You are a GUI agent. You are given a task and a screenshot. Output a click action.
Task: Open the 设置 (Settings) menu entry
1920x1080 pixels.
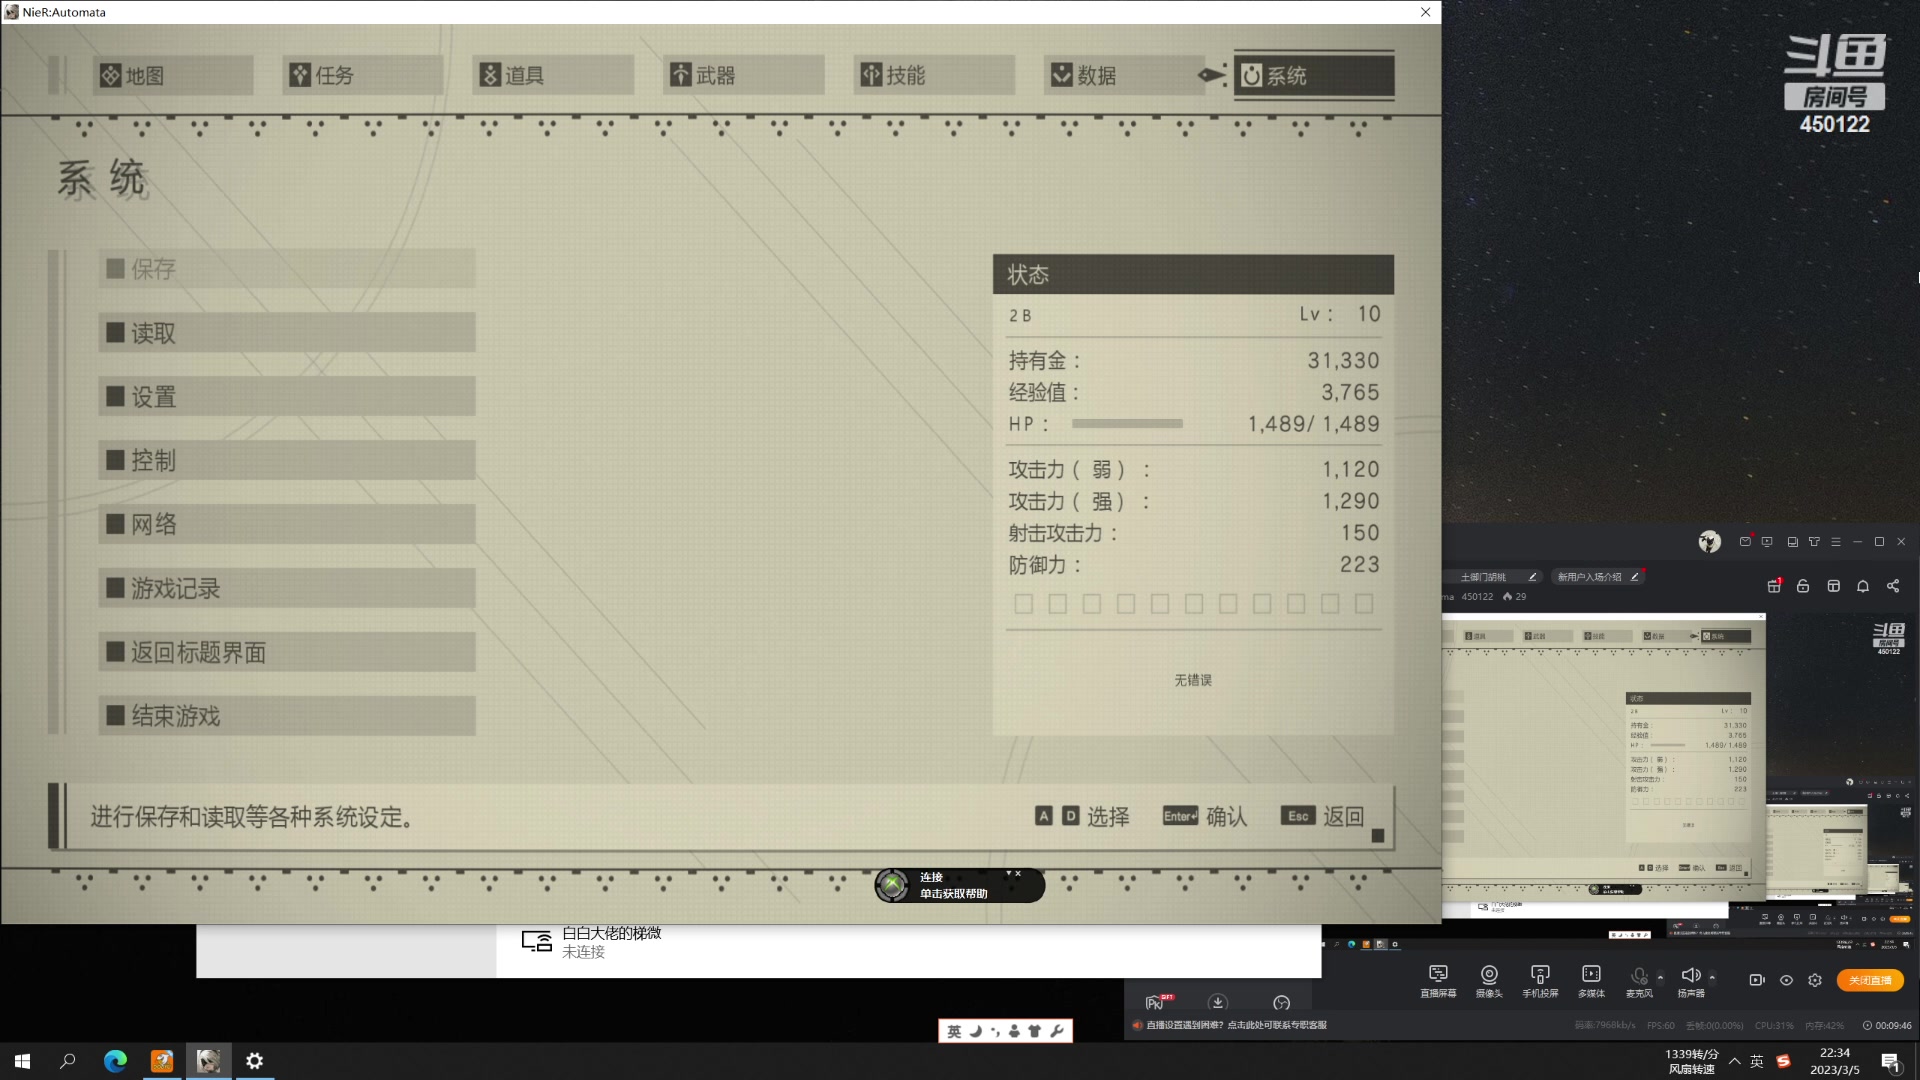point(287,397)
